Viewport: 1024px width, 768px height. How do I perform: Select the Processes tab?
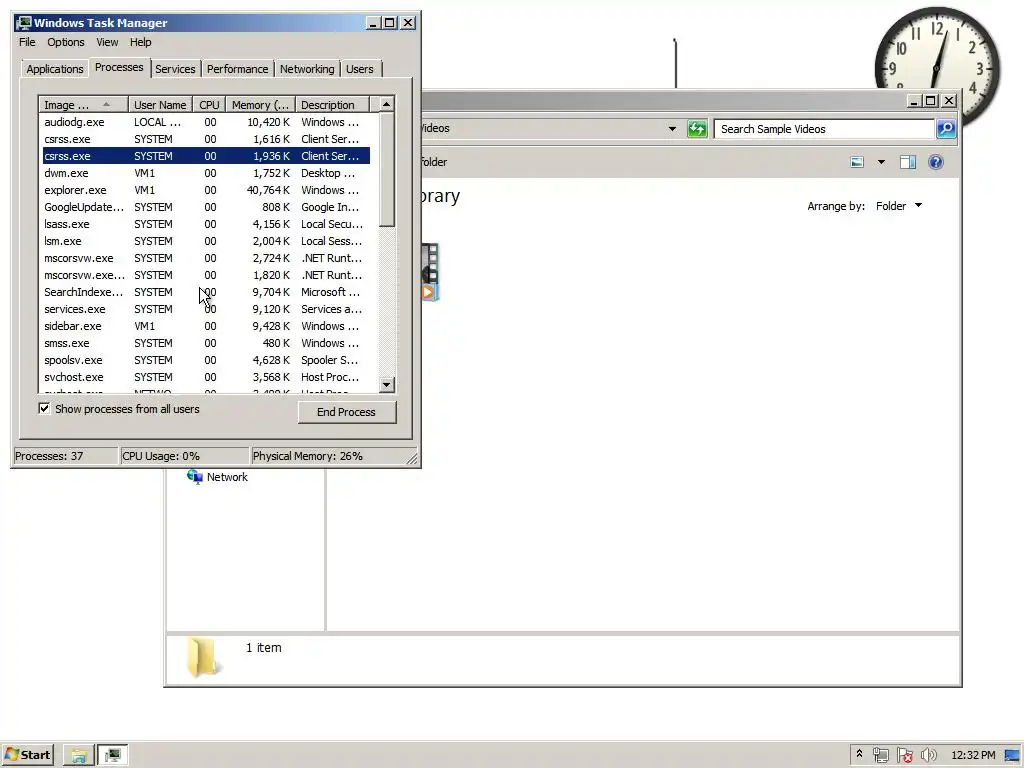pyautogui.click(x=119, y=67)
